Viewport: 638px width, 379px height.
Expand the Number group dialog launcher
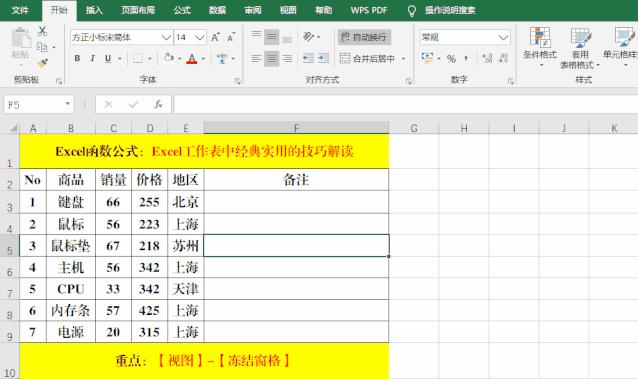[x=510, y=81]
